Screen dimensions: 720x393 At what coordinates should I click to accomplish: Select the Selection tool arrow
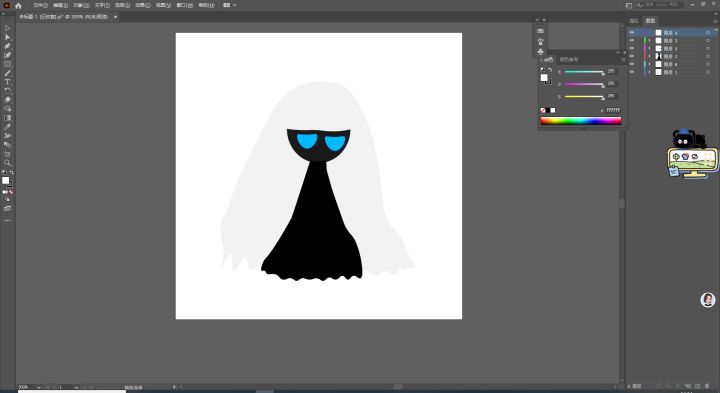click(7, 28)
